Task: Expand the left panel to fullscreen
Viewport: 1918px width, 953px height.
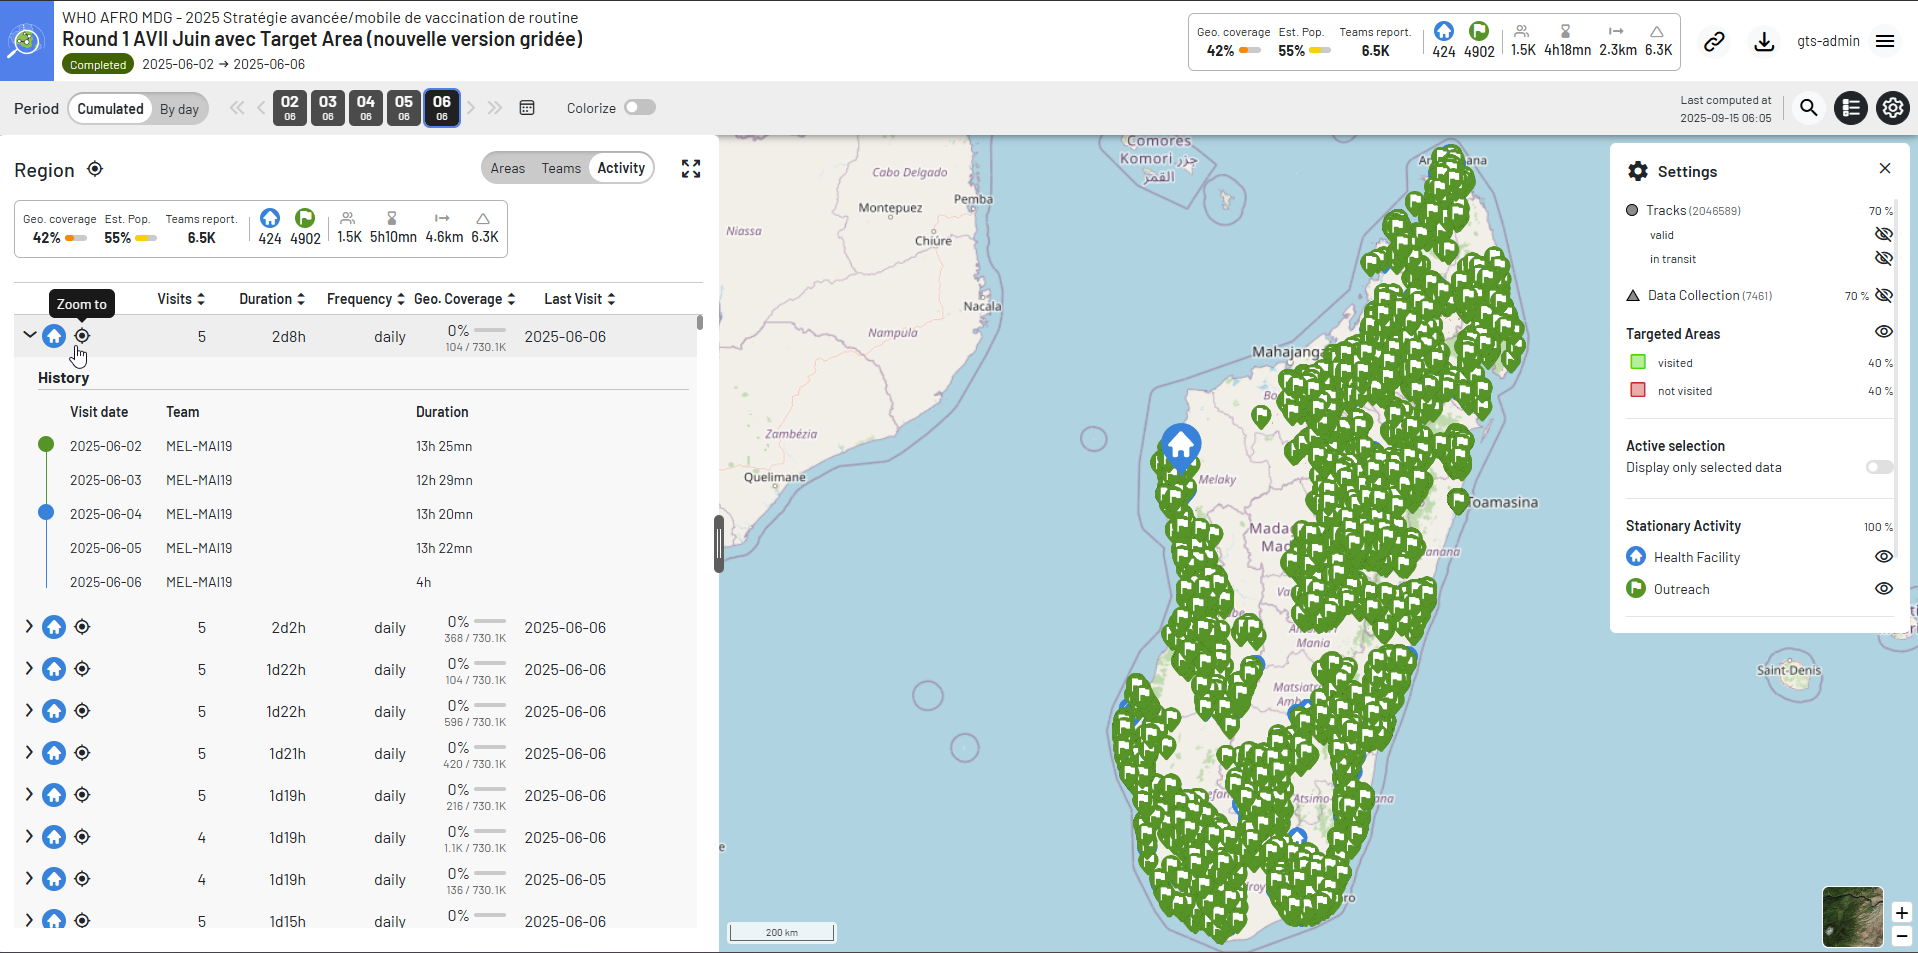Action: click(691, 169)
